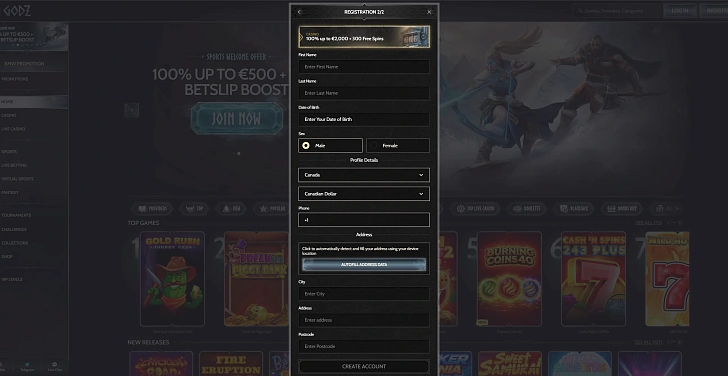Click See All link for Top Games
The image size is (728, 376).
click(x=649, y=223)
